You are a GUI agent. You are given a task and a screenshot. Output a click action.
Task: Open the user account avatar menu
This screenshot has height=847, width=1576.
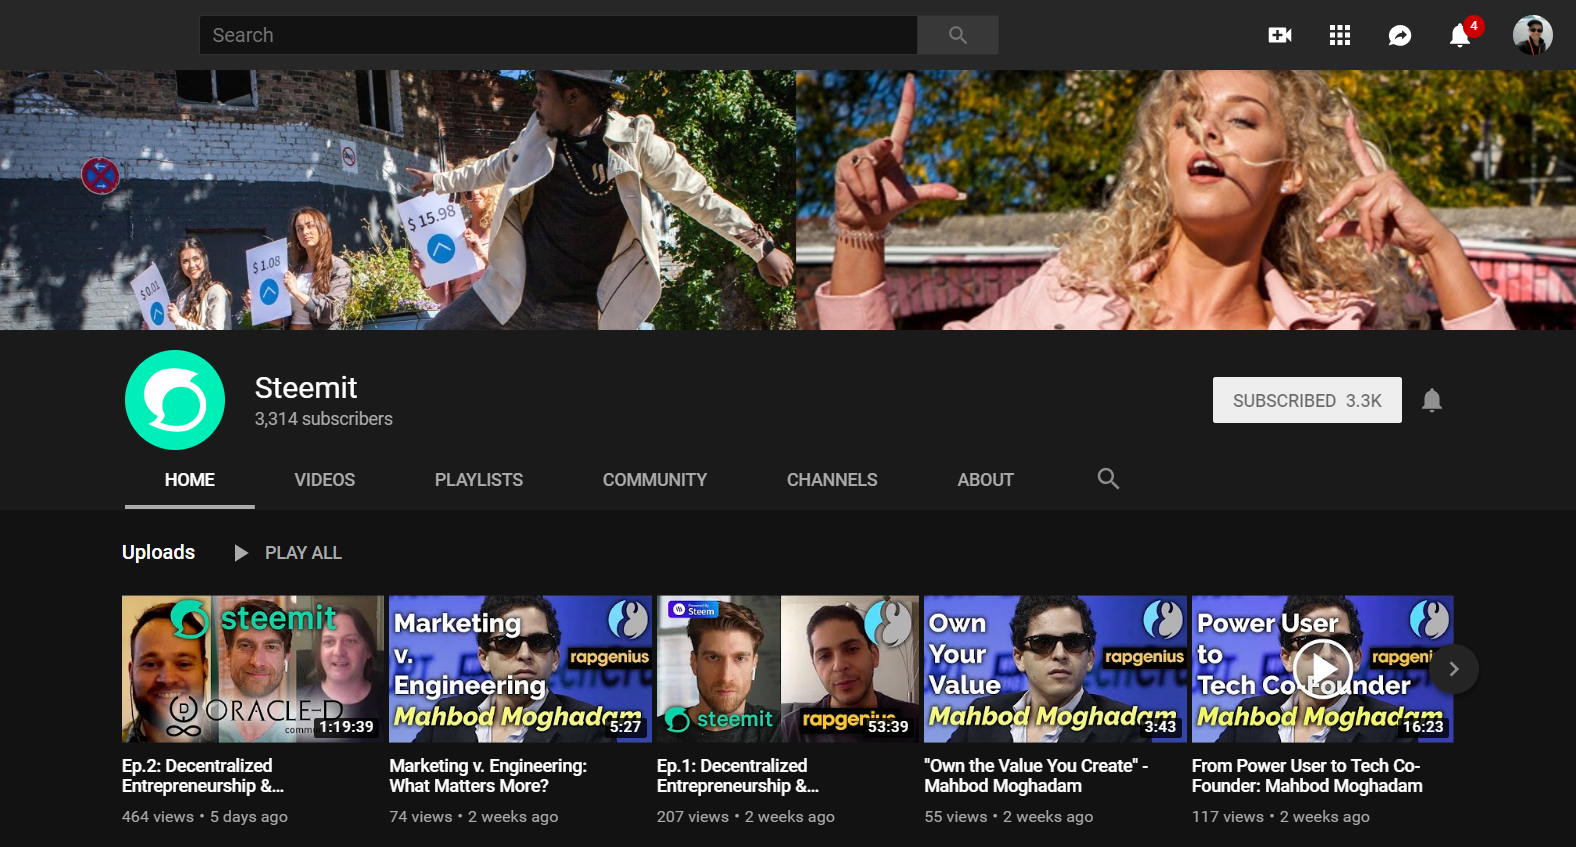tap(1532, 35)
